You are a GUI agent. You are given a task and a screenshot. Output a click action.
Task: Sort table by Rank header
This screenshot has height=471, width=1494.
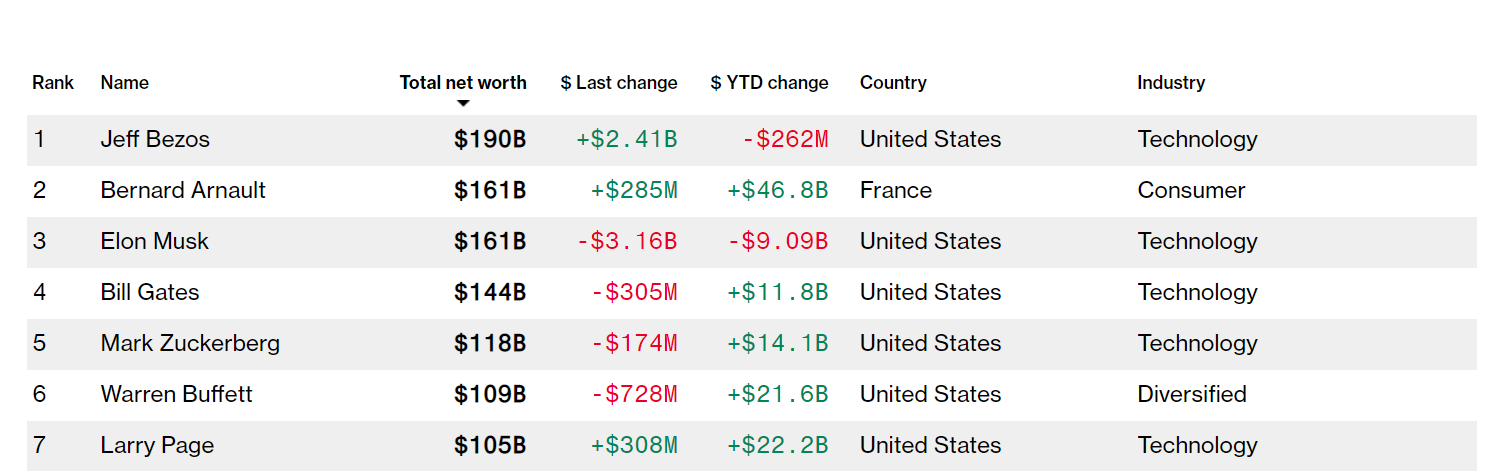53,83
